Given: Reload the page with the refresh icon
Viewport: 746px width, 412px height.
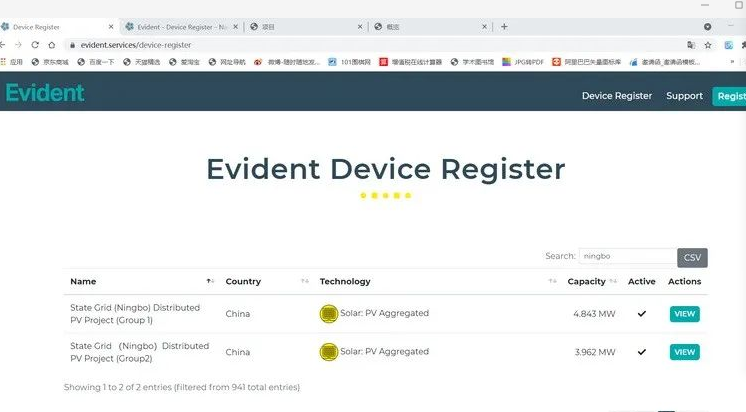Looking at the screenshot, I should click(37, 45).
